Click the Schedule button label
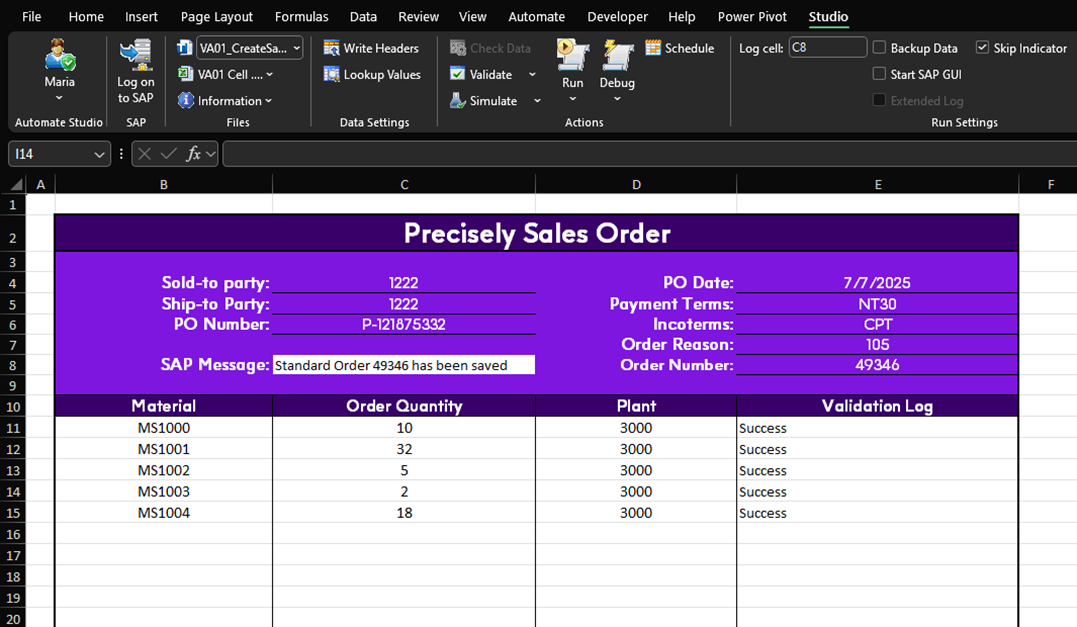The image size is (1077, 627). (690, 48)
